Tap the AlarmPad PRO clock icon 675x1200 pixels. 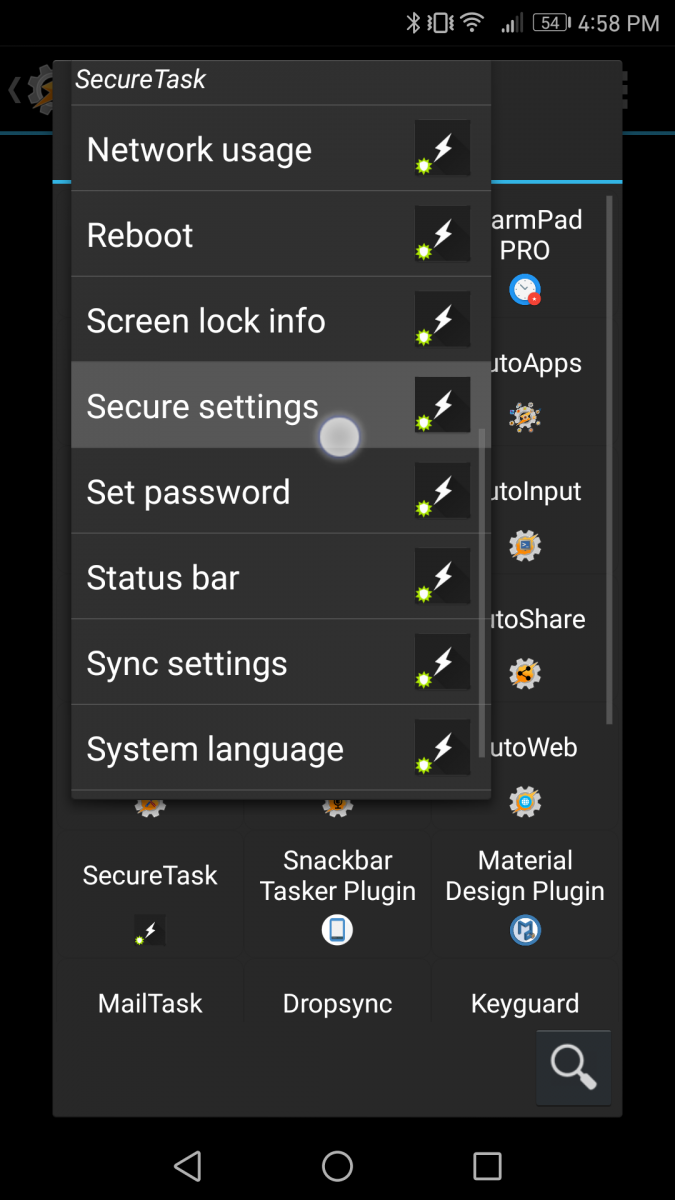click(x=525, y=290)
